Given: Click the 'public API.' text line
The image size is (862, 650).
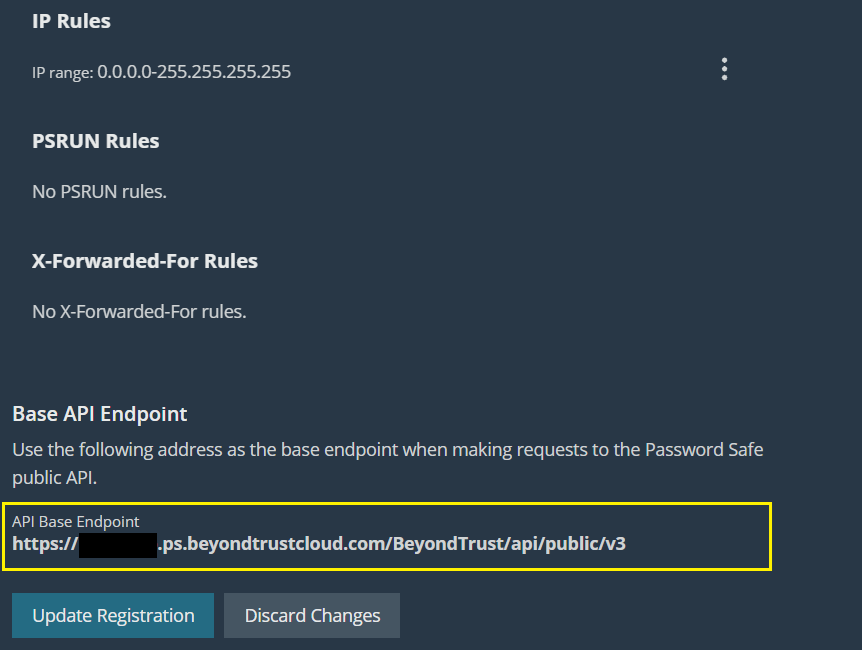Looking at the screenshot, I should (54, 479).
